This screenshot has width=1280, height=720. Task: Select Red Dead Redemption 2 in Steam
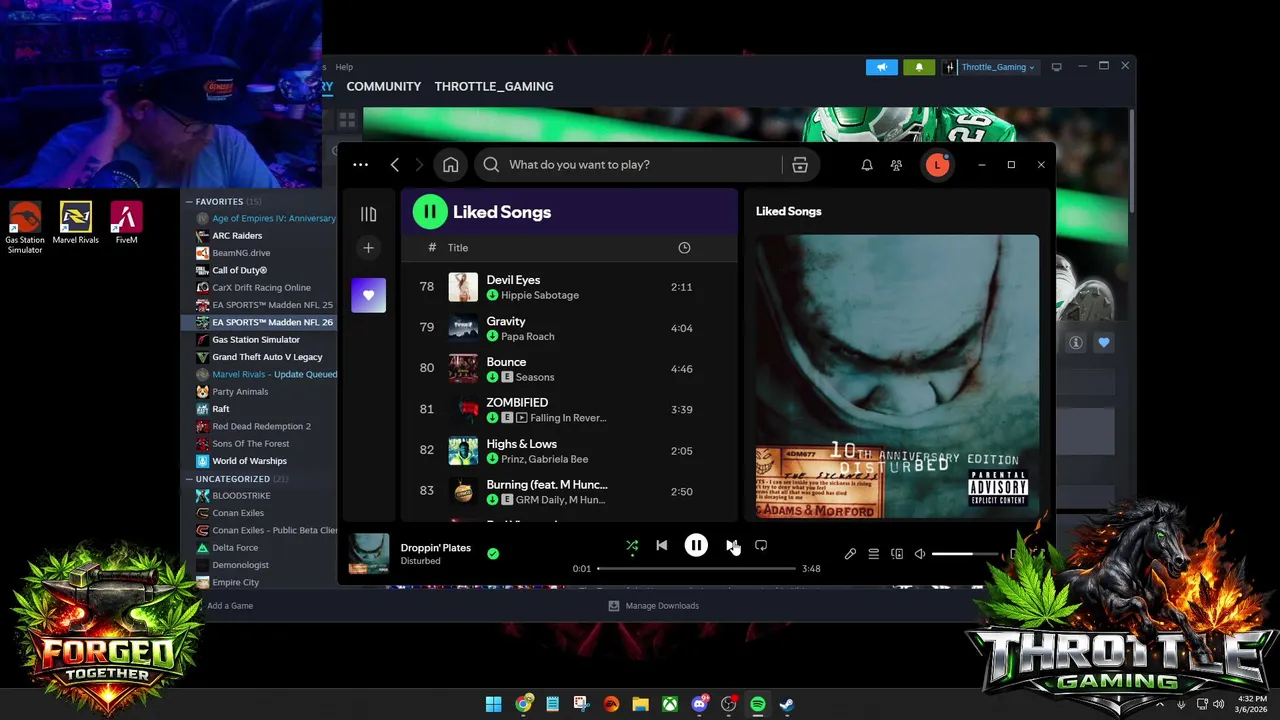(x=261, y=426)
